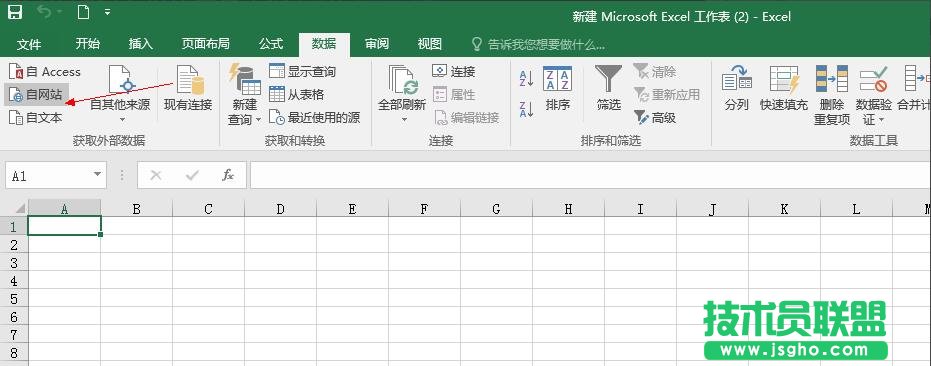Switch to the 视图 tab
Screen dimensions: 931x366
coord(429,43)
